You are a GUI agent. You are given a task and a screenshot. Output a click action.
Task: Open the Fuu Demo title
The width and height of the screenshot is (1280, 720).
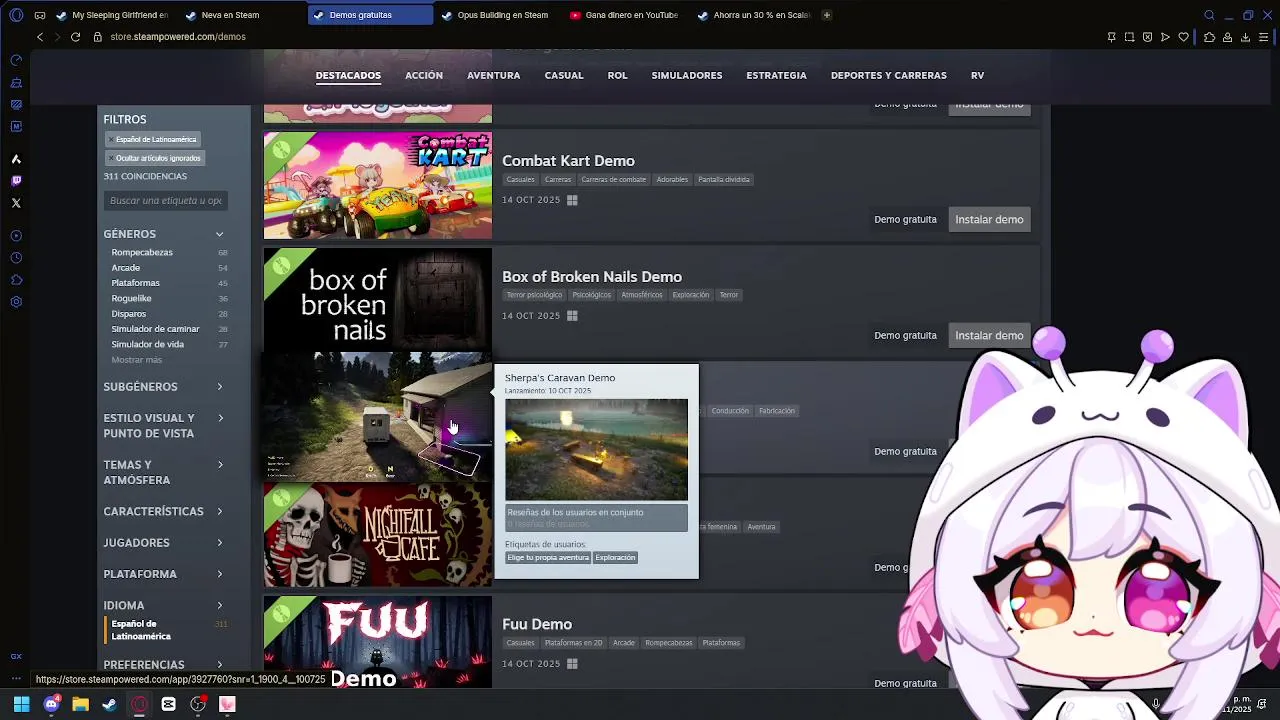tap(537, 624)
